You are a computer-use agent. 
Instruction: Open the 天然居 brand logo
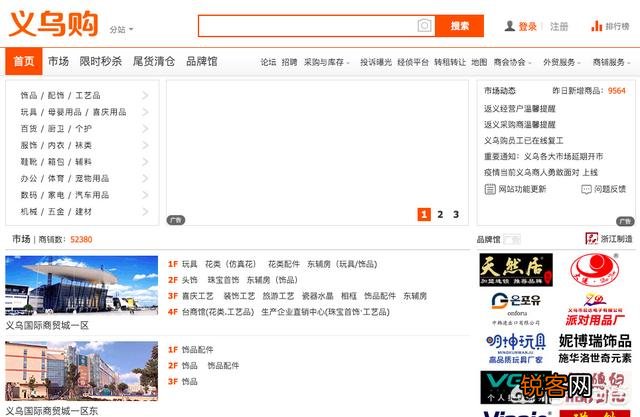pos(516,269)
